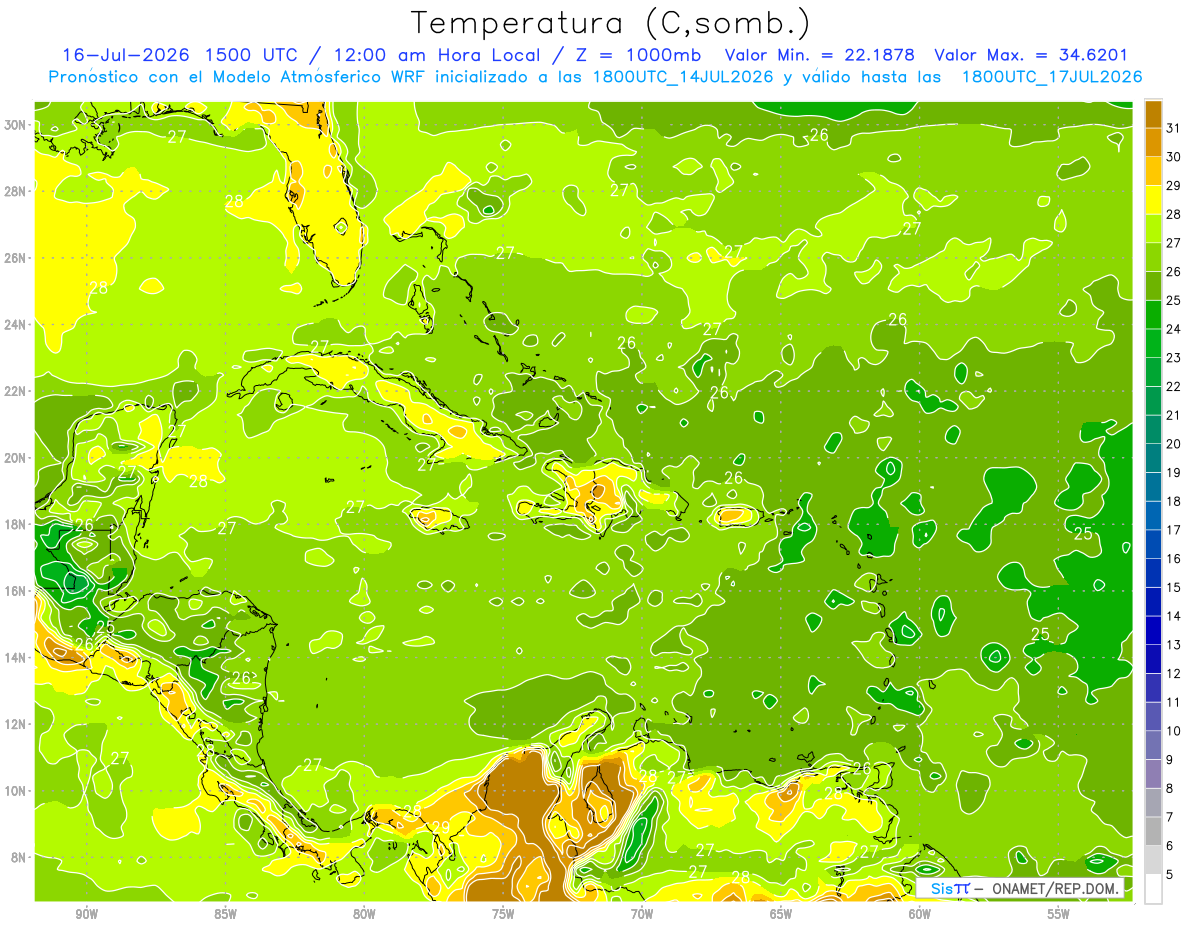1200x927 pixels.
Task: Click the colorbar label 31
Action: point(1174,128)
